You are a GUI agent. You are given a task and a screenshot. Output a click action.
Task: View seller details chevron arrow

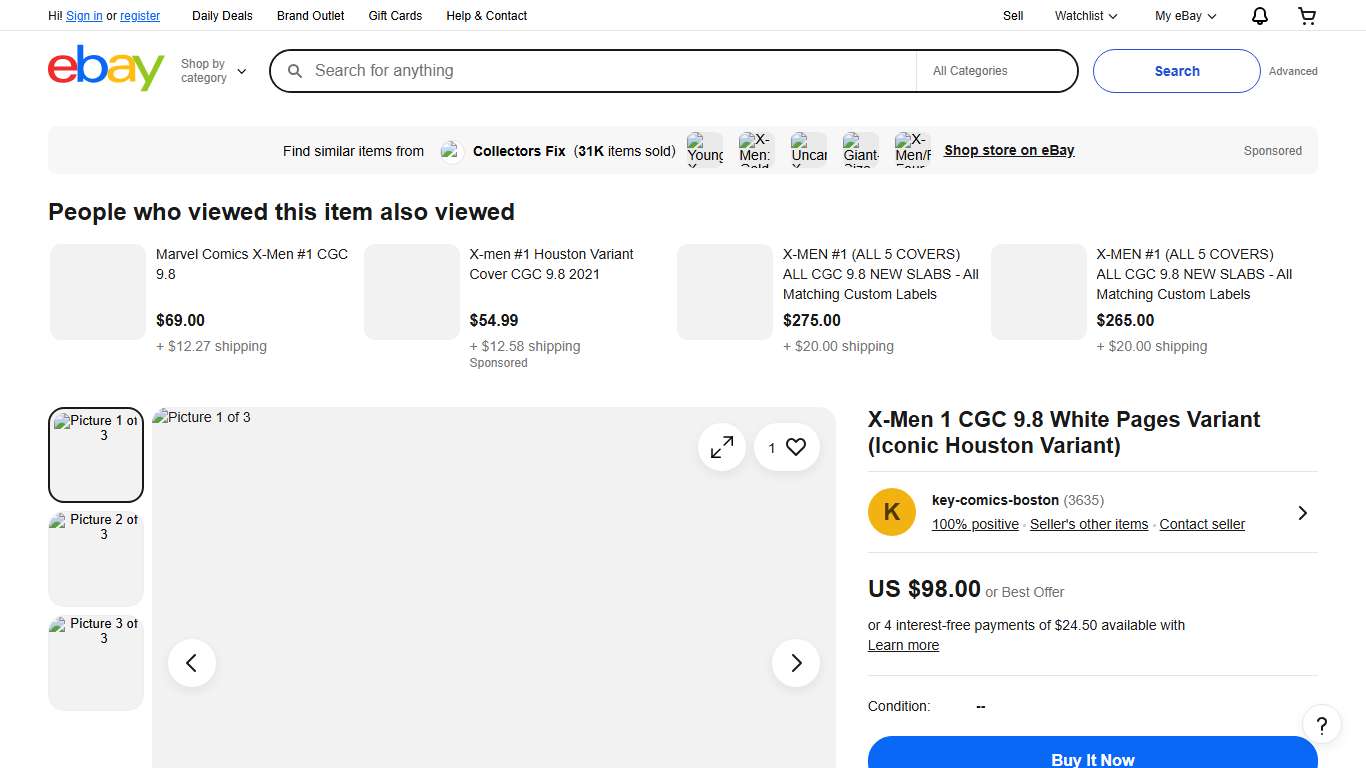pos(1302,513)
